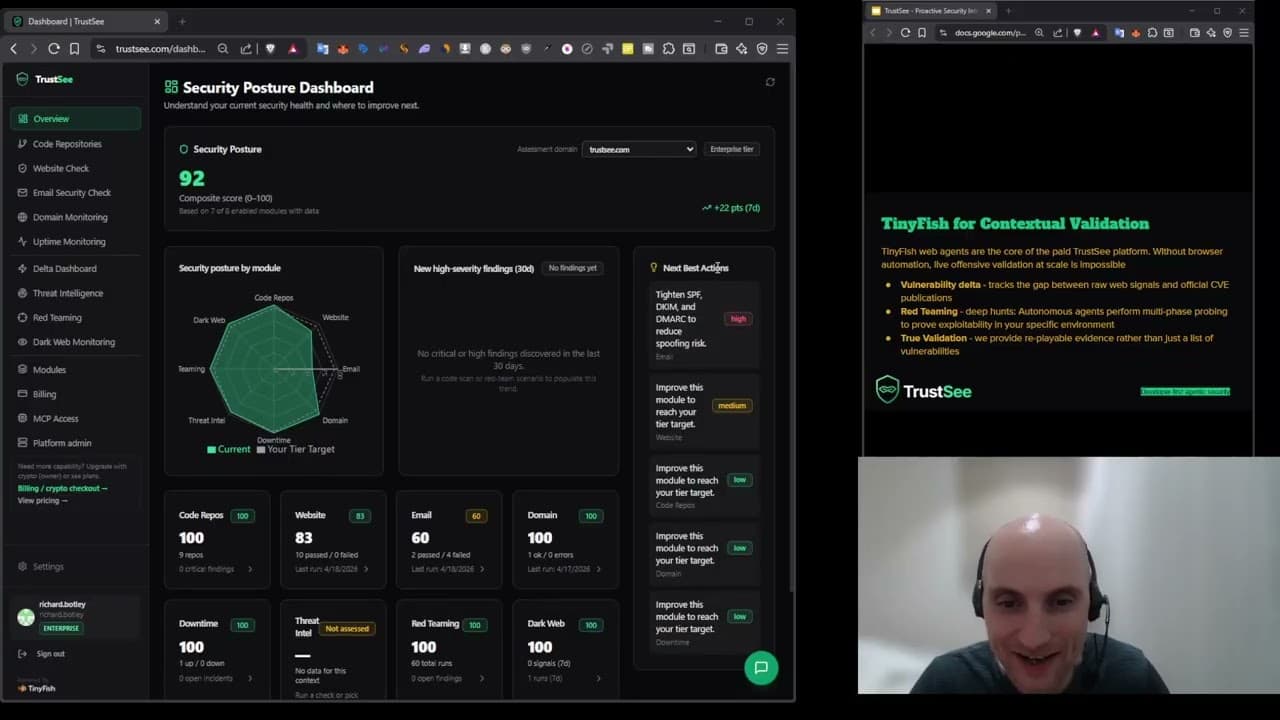Expand the Domain card last-run chevron

(x=599, y=569)
